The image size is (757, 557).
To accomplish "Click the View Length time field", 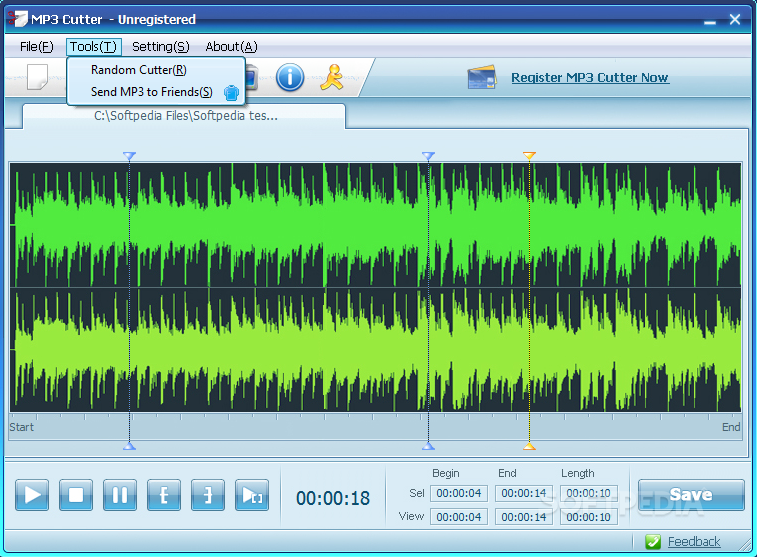I will point(589,517).
